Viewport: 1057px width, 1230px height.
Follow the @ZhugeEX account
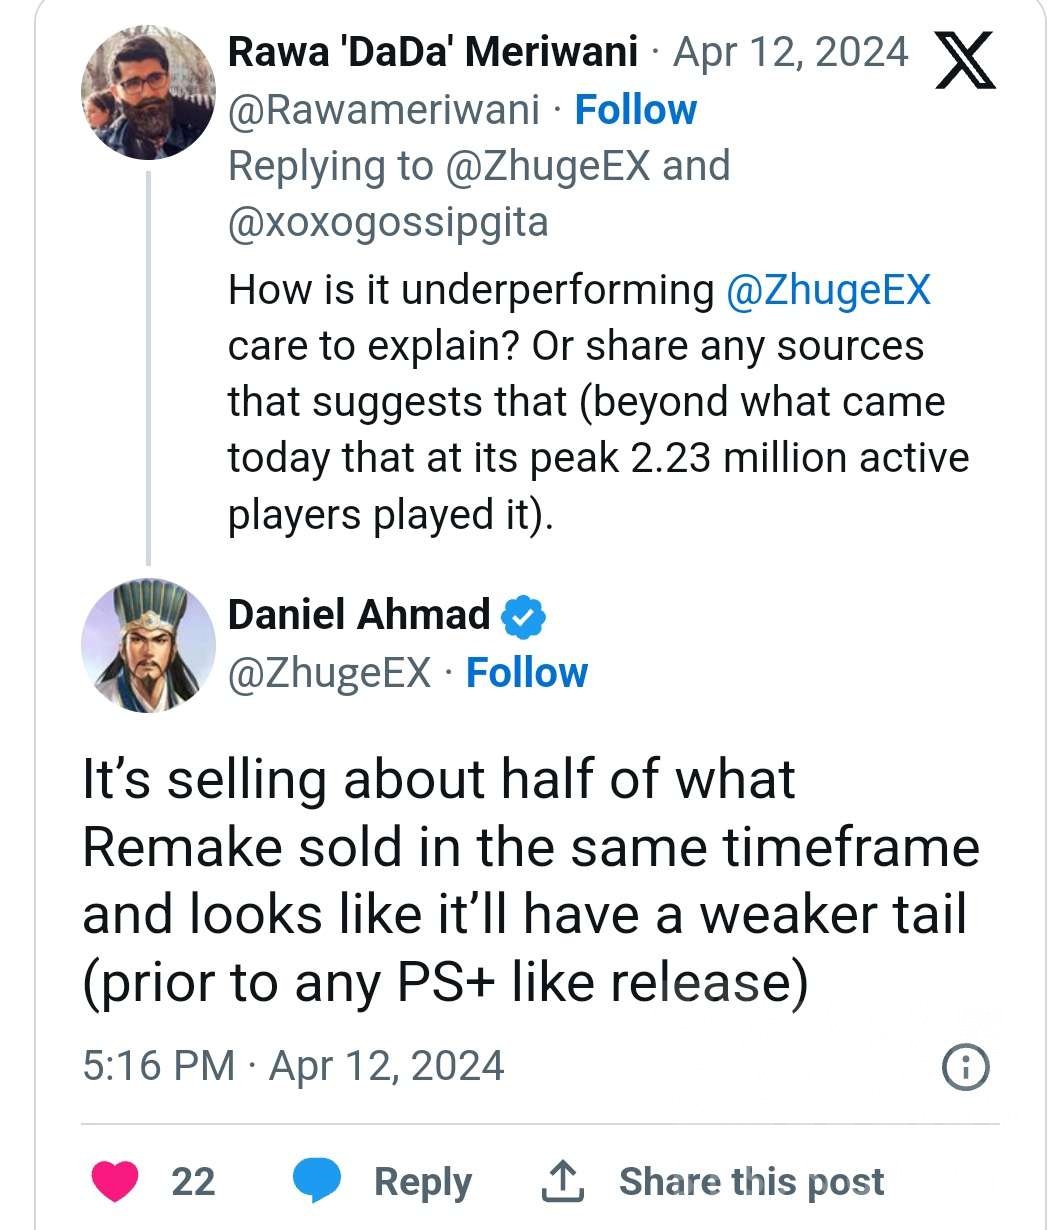coord(527,673)
